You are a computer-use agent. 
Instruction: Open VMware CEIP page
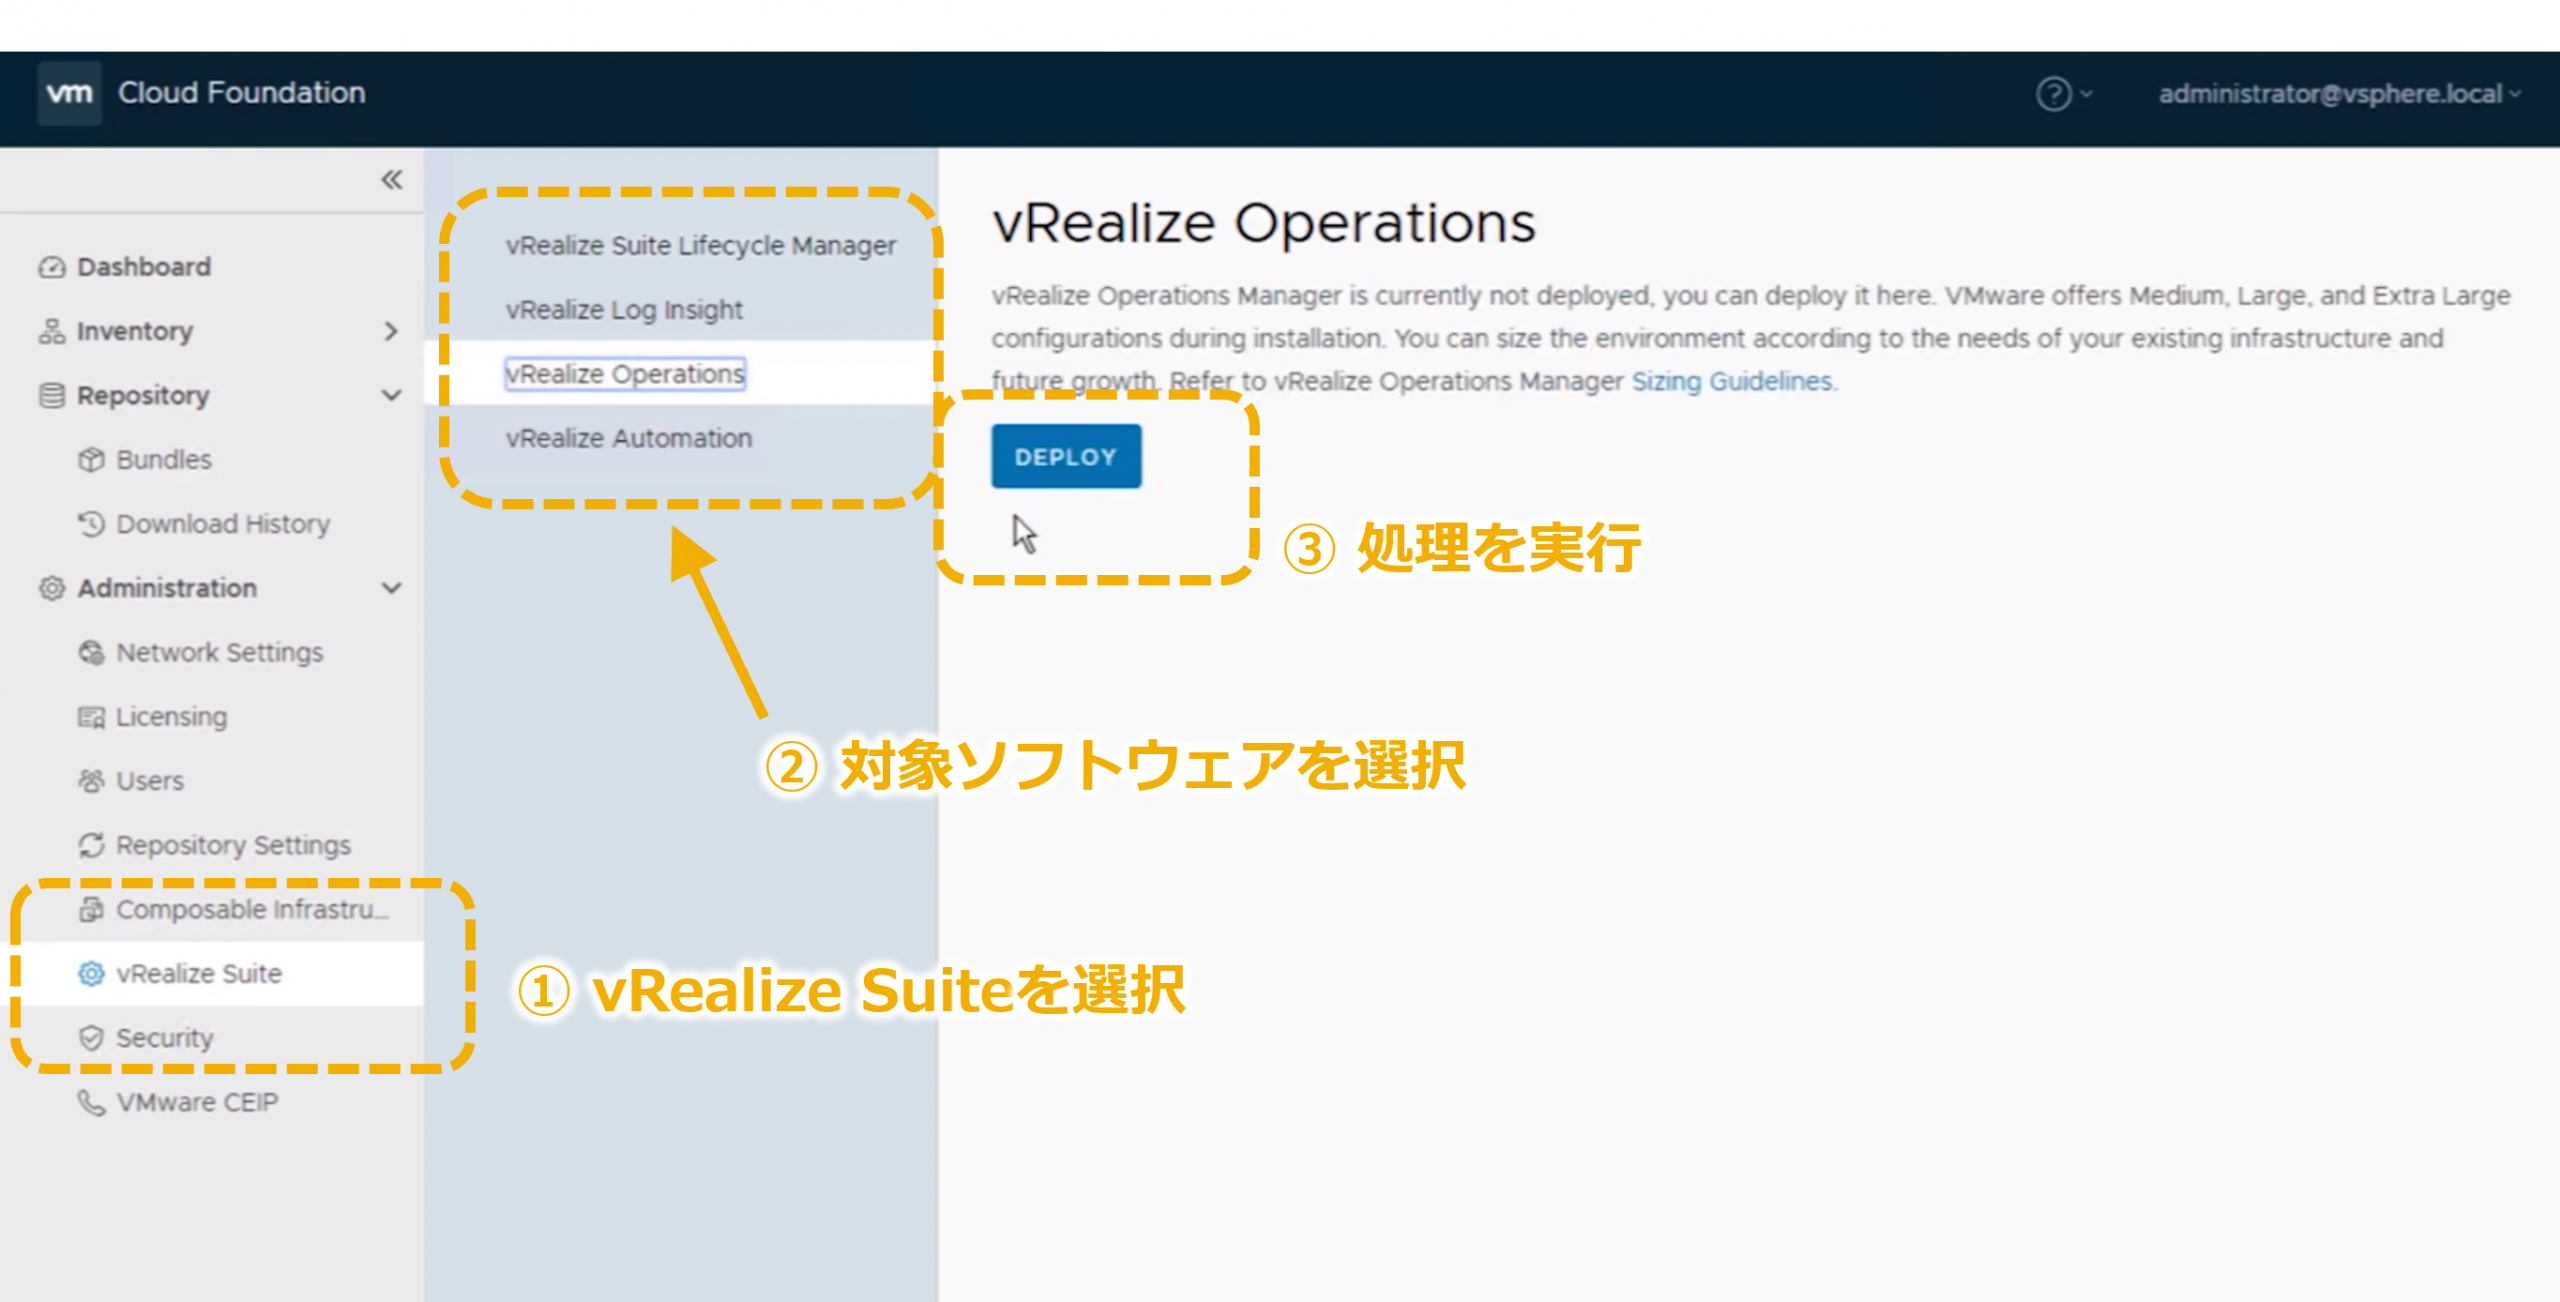(x=197, y=1102)
